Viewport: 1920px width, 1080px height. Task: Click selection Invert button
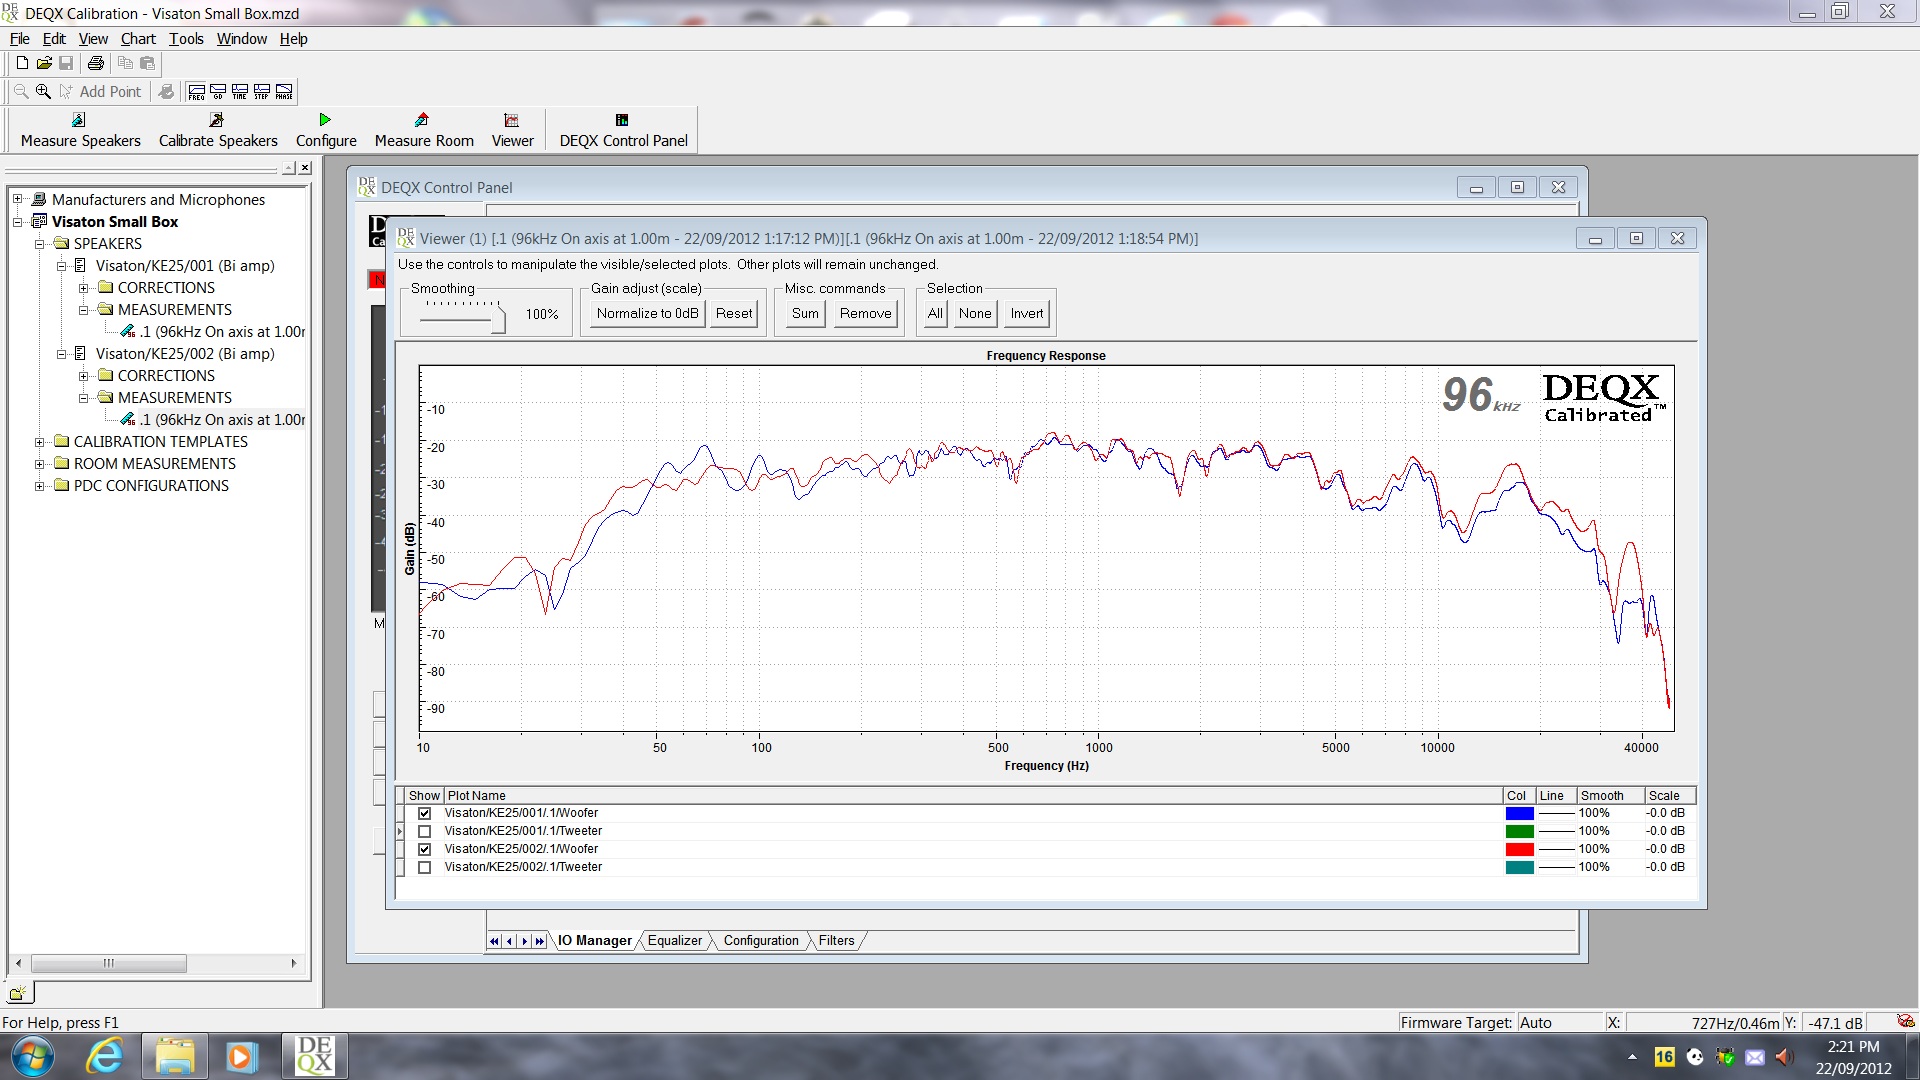coord(1027,313)
